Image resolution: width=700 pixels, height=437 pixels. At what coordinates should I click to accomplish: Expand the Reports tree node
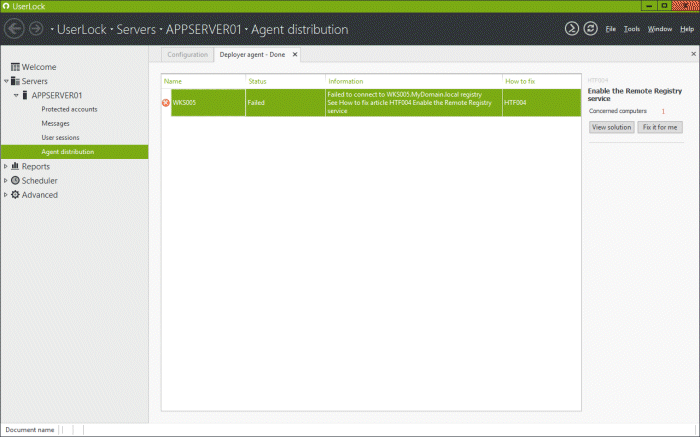(x=6, y=166)
